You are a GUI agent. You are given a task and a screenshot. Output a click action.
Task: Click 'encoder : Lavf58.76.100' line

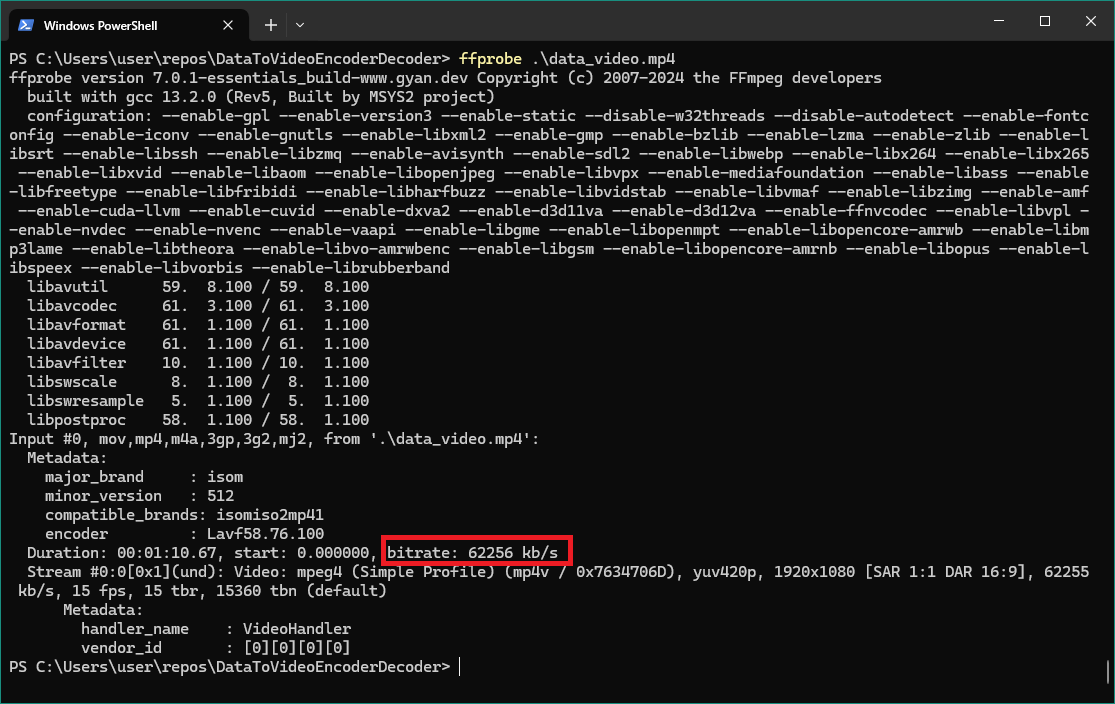coord(184,534)
